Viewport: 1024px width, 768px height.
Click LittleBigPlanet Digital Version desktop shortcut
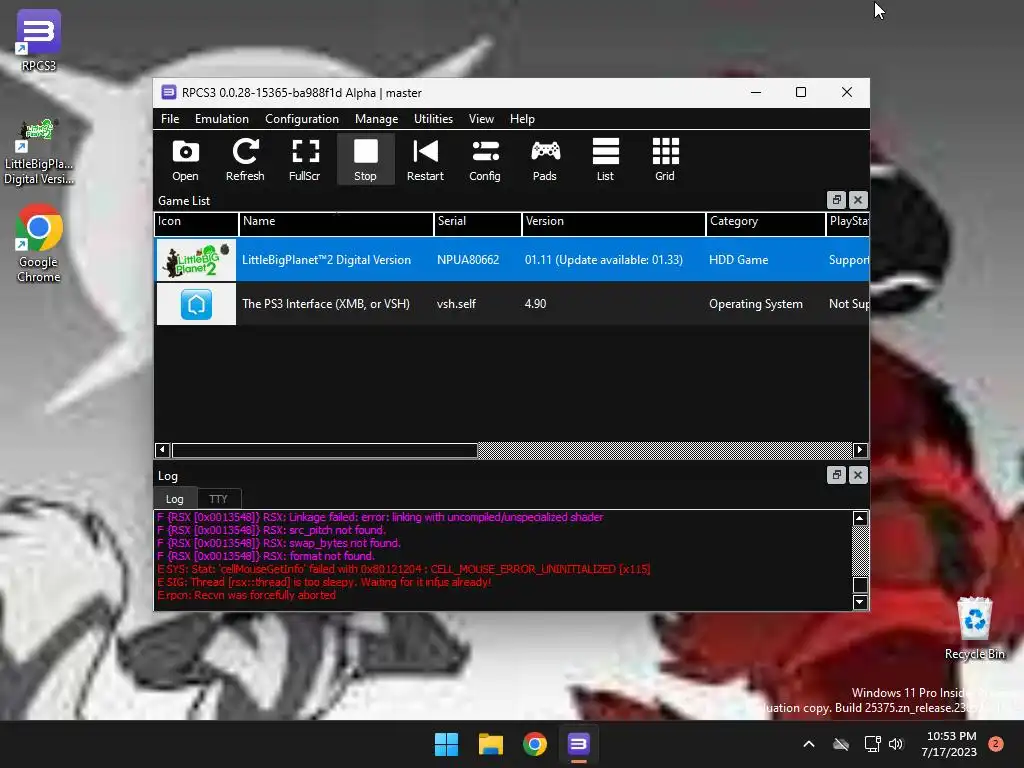pyautogui.click(x=39, y=152)
